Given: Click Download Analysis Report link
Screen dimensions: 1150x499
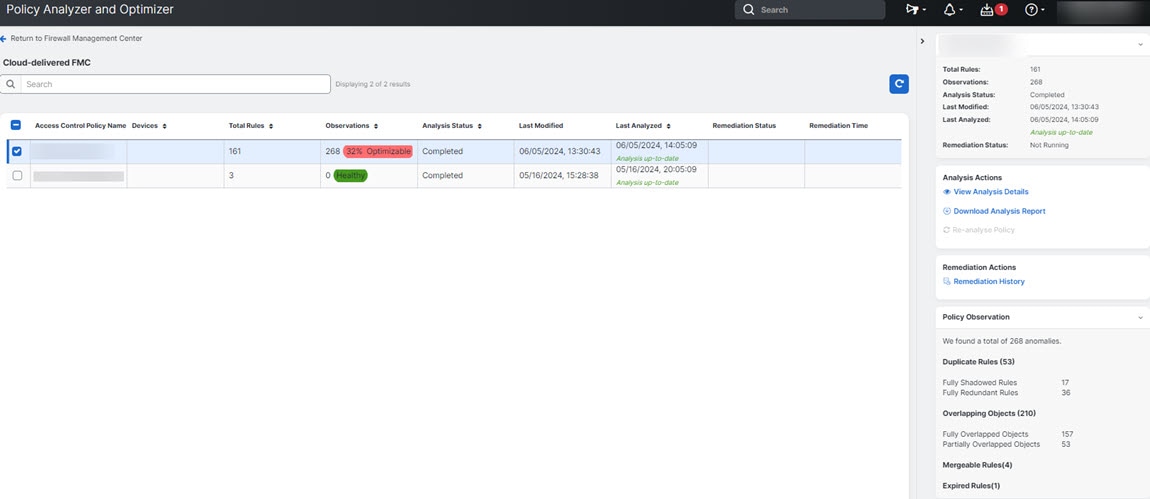Looking at the screenshot, I should point(1000,211).
